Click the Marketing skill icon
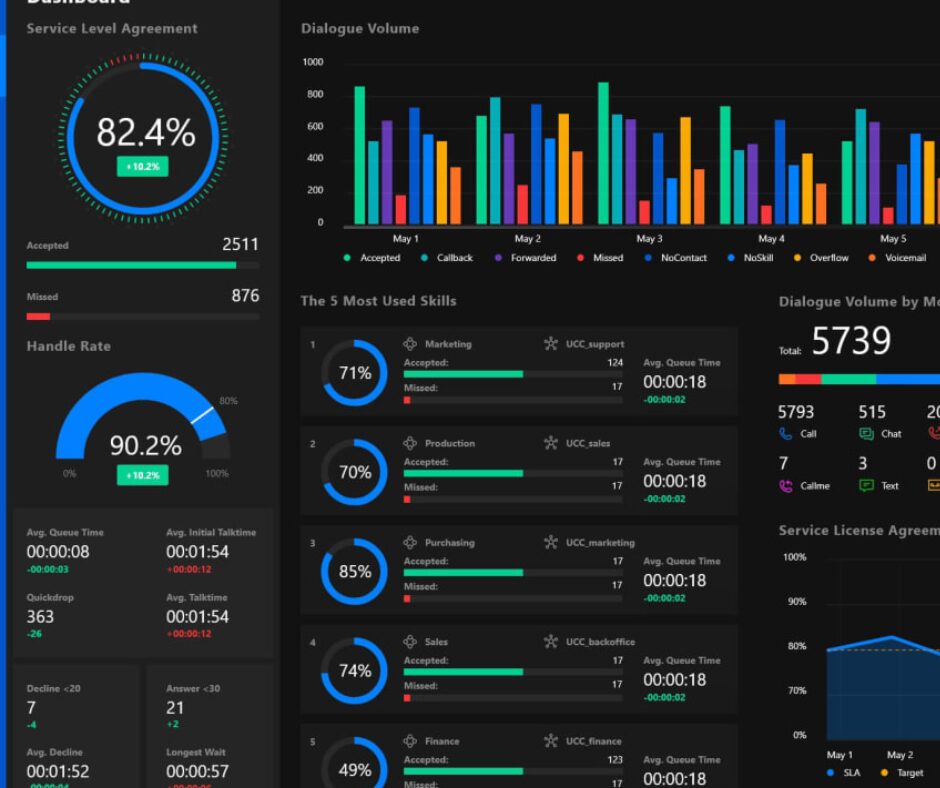The height and width of the screenshot is (788, 940). point(410,344)
